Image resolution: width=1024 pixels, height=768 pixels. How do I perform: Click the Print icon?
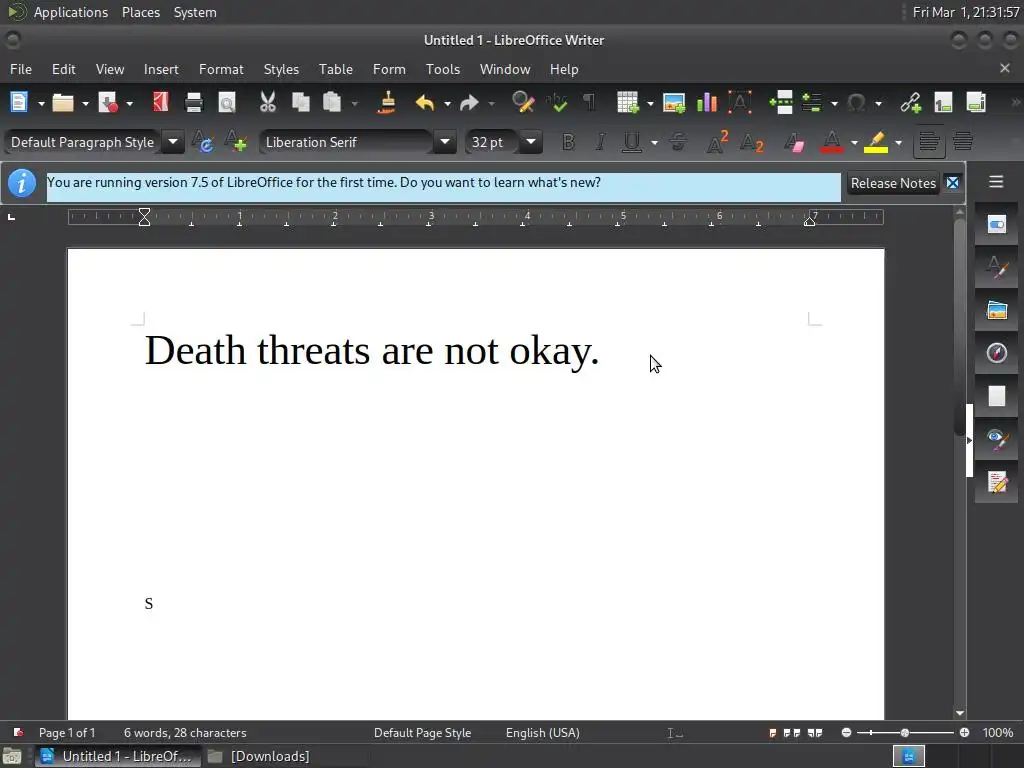(x=194, y=103)
